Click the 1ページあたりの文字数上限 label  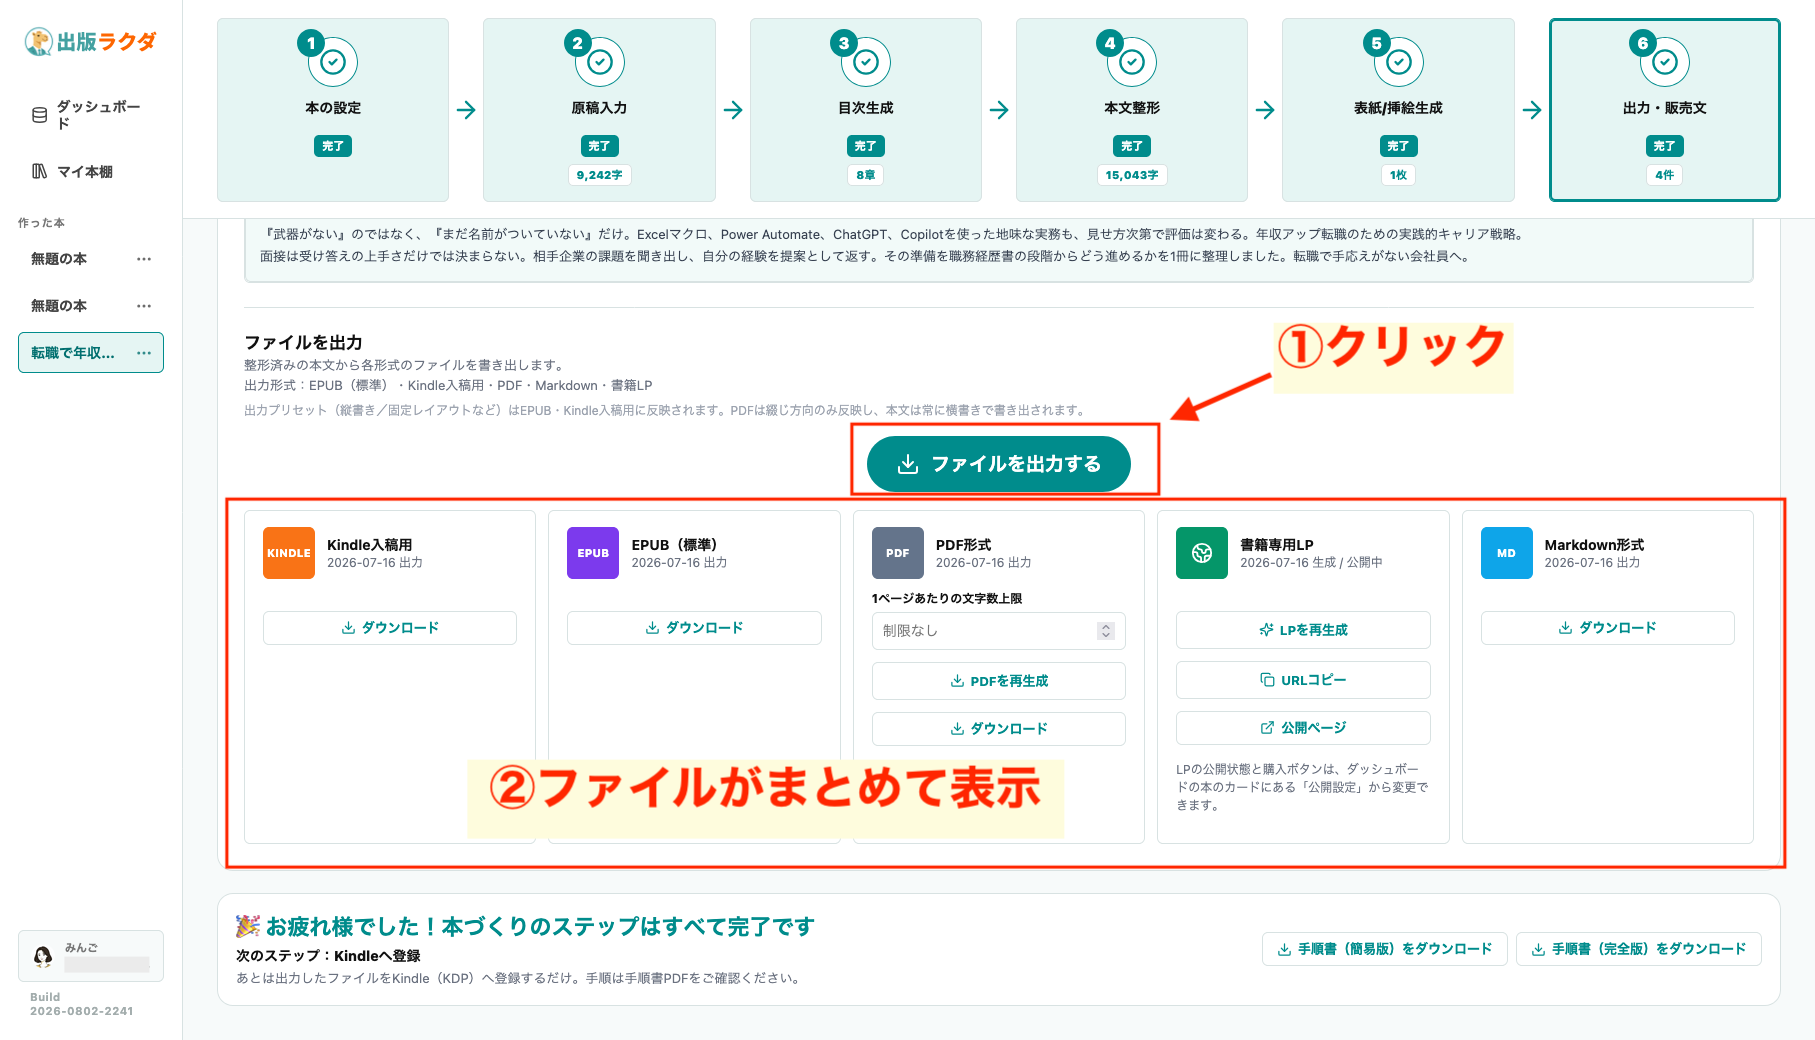coord(947,599)
